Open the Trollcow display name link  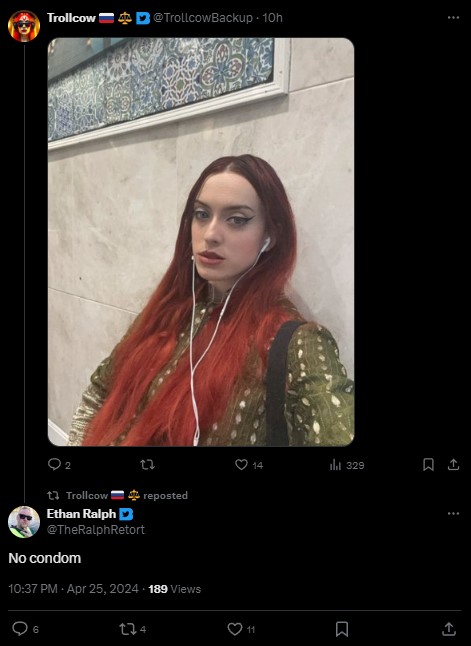pyautogui.click(x=71, y=18)
